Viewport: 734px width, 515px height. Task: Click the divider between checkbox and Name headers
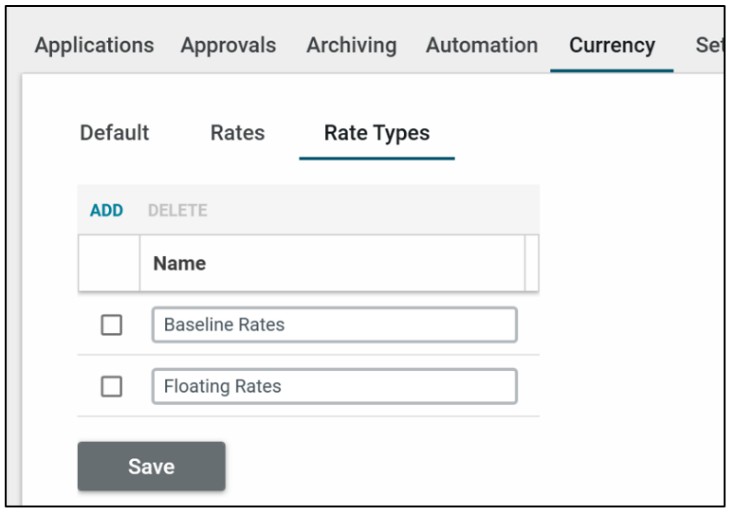point(139,264)
